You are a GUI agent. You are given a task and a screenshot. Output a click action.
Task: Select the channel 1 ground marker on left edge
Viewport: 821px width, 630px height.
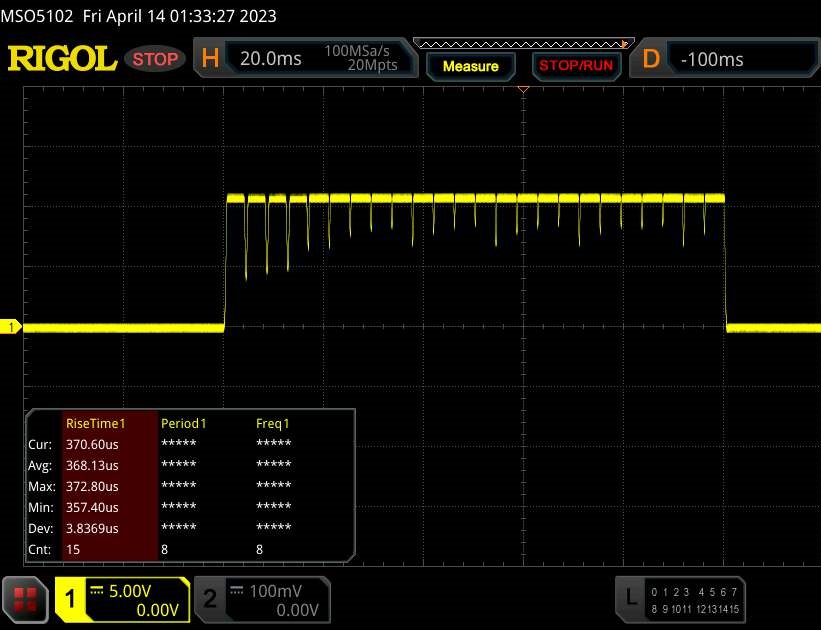[13, 327]
